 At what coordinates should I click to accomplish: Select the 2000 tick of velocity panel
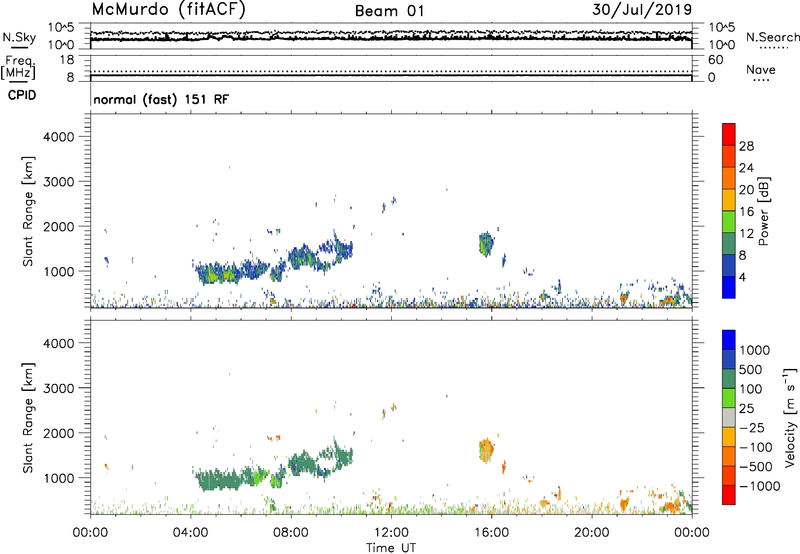click(59, 433)
